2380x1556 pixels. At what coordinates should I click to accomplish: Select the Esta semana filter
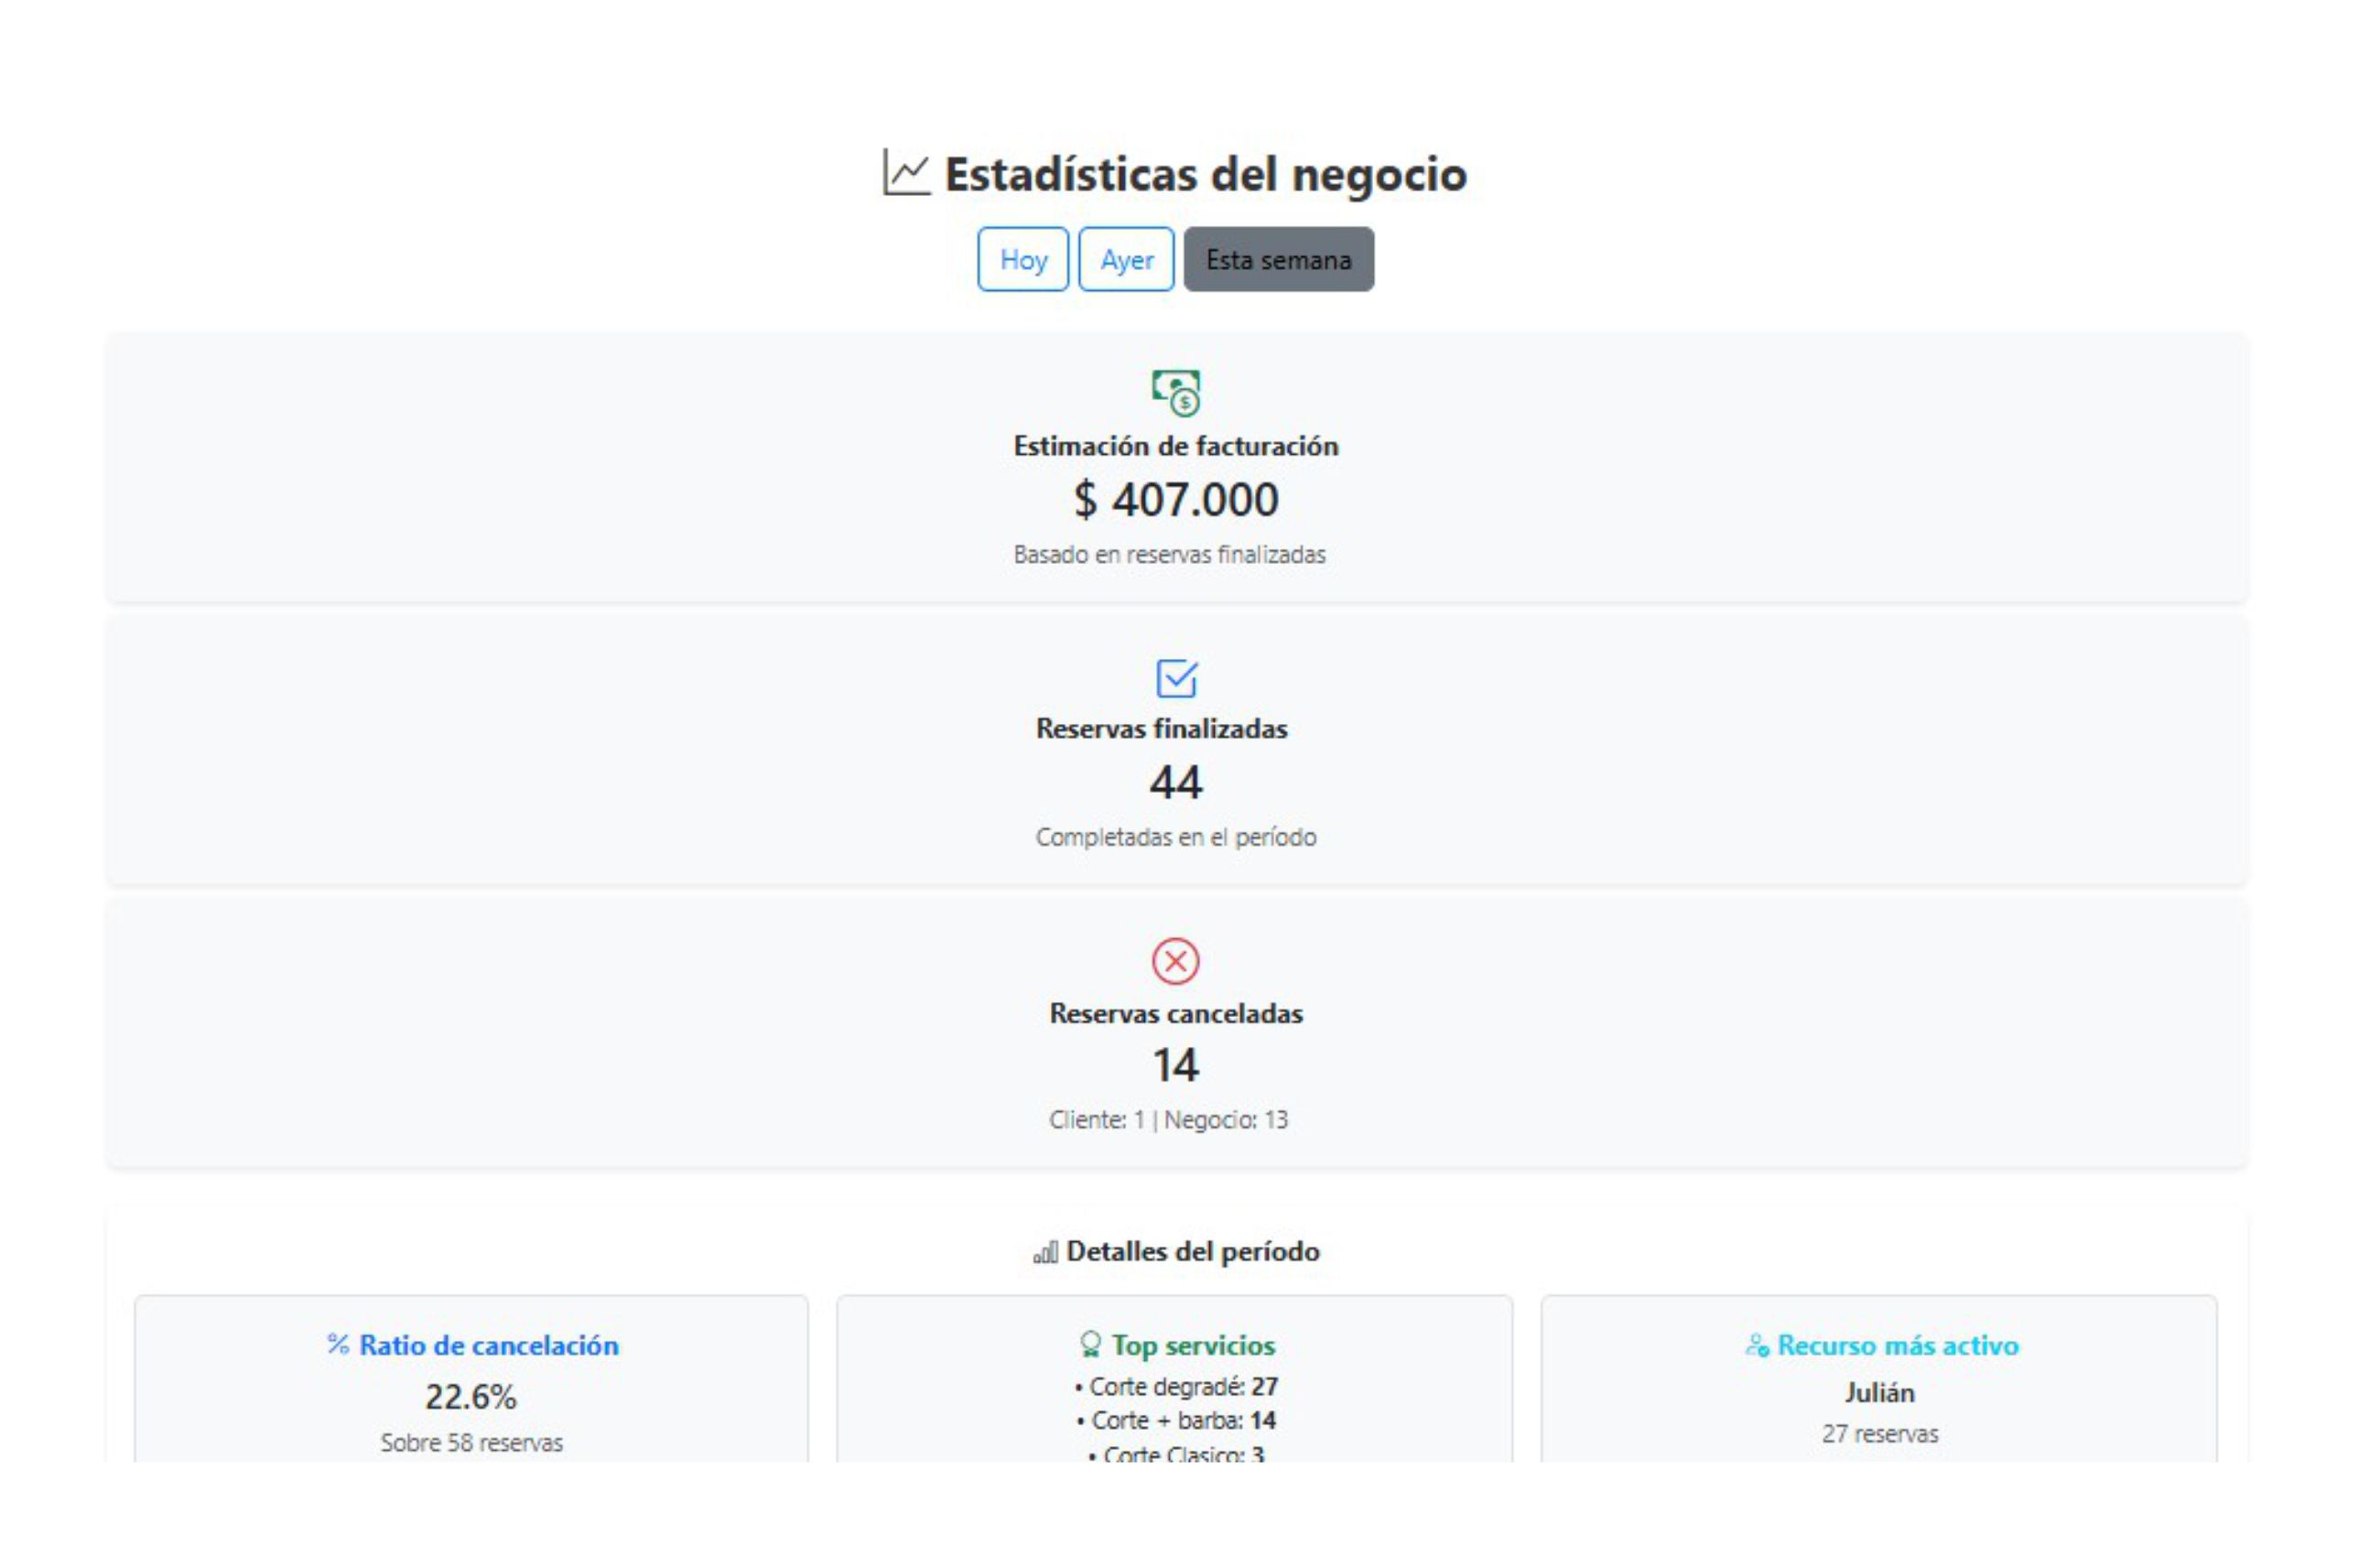pyautogui.click(x=1278, y=260)
